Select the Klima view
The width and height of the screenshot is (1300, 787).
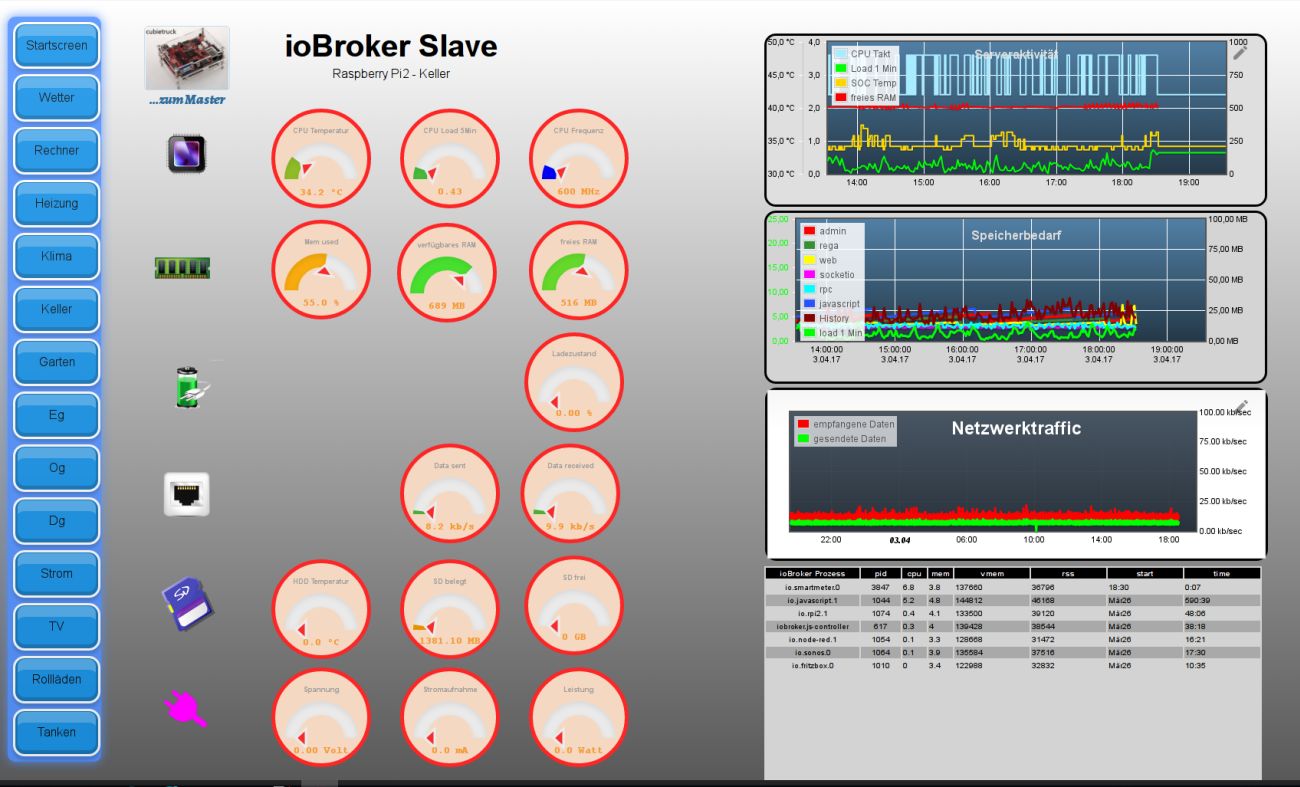coord(57,257)
